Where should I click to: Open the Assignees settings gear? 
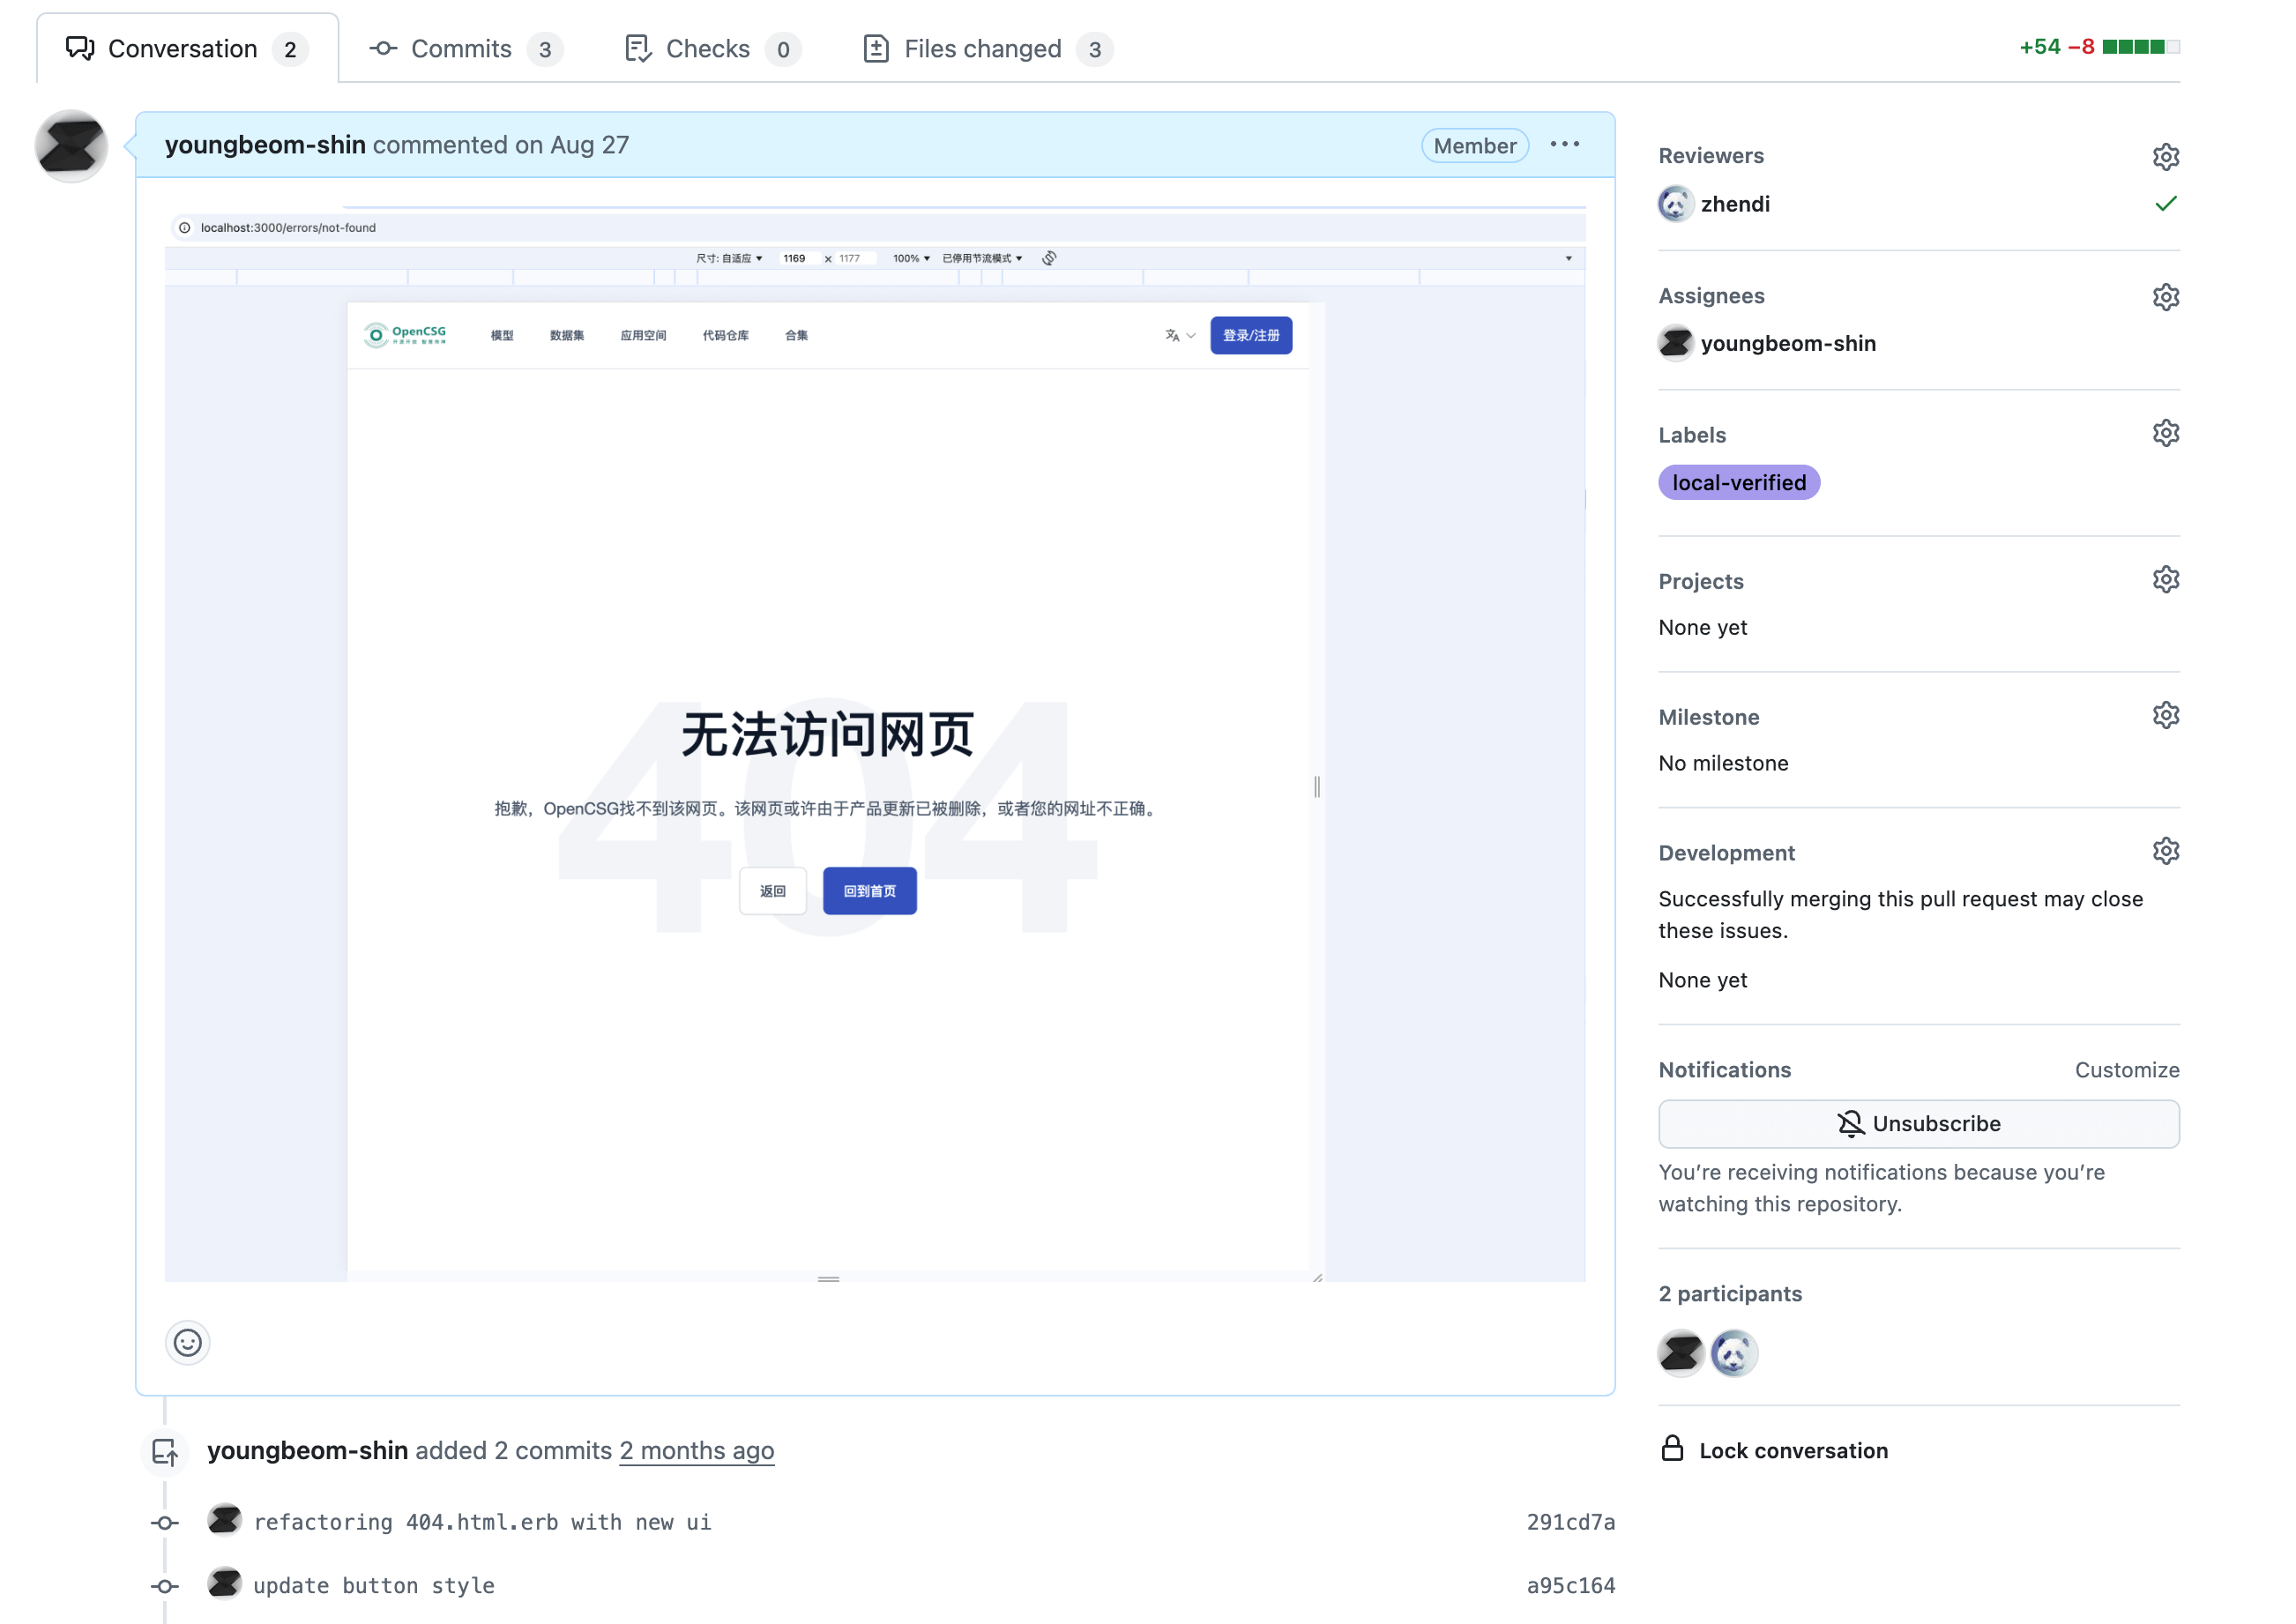point(2166,296)
